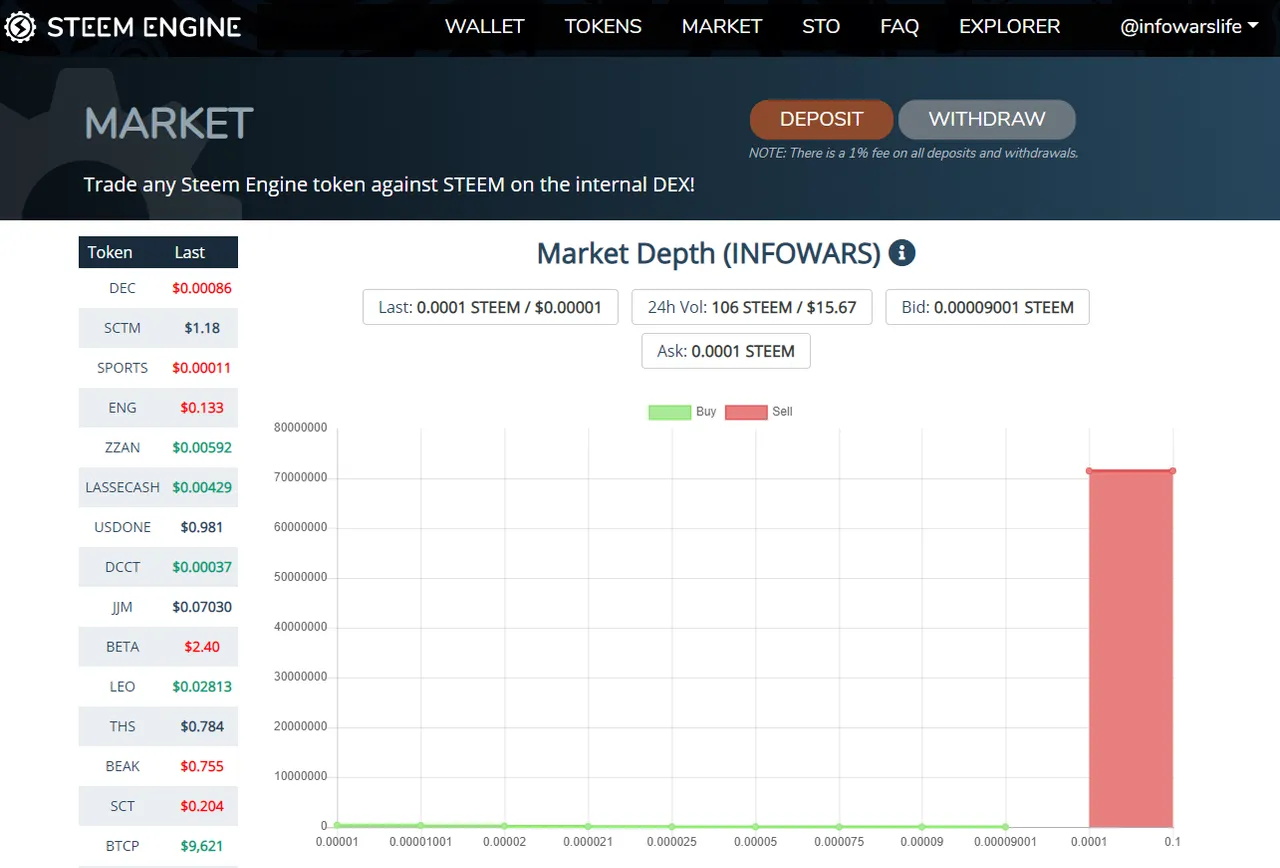The height and width of the screenshot is (868, 1280).
Task: Select the BEAK token row
Action: coord(158,766)
